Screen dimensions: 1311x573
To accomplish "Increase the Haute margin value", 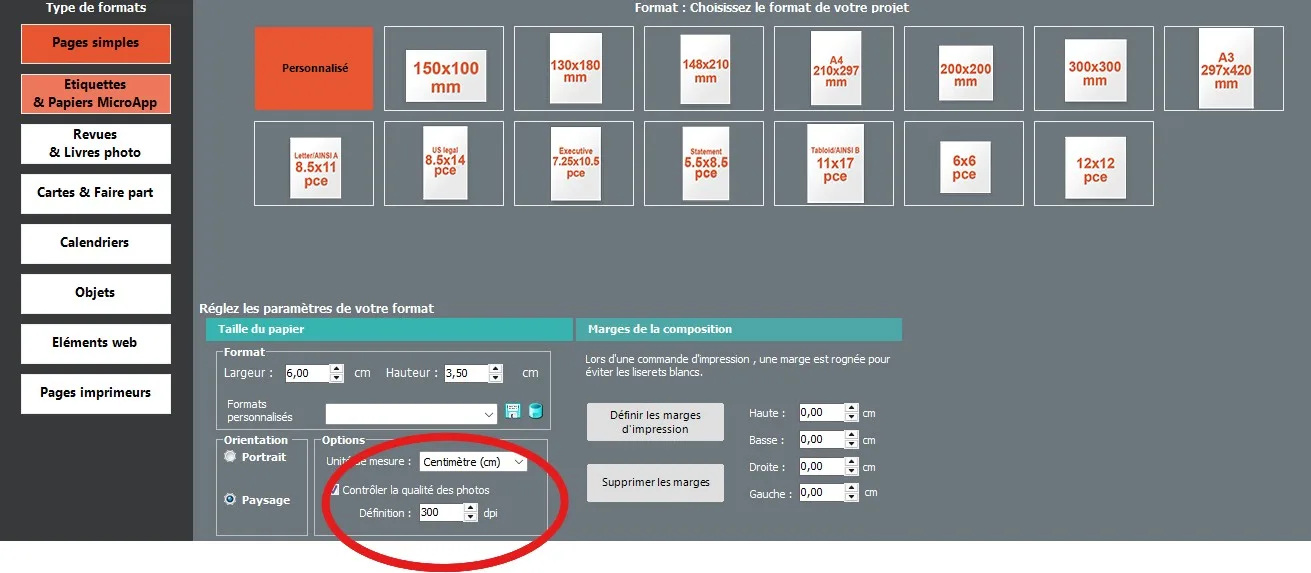I will [x=851, y=408].
